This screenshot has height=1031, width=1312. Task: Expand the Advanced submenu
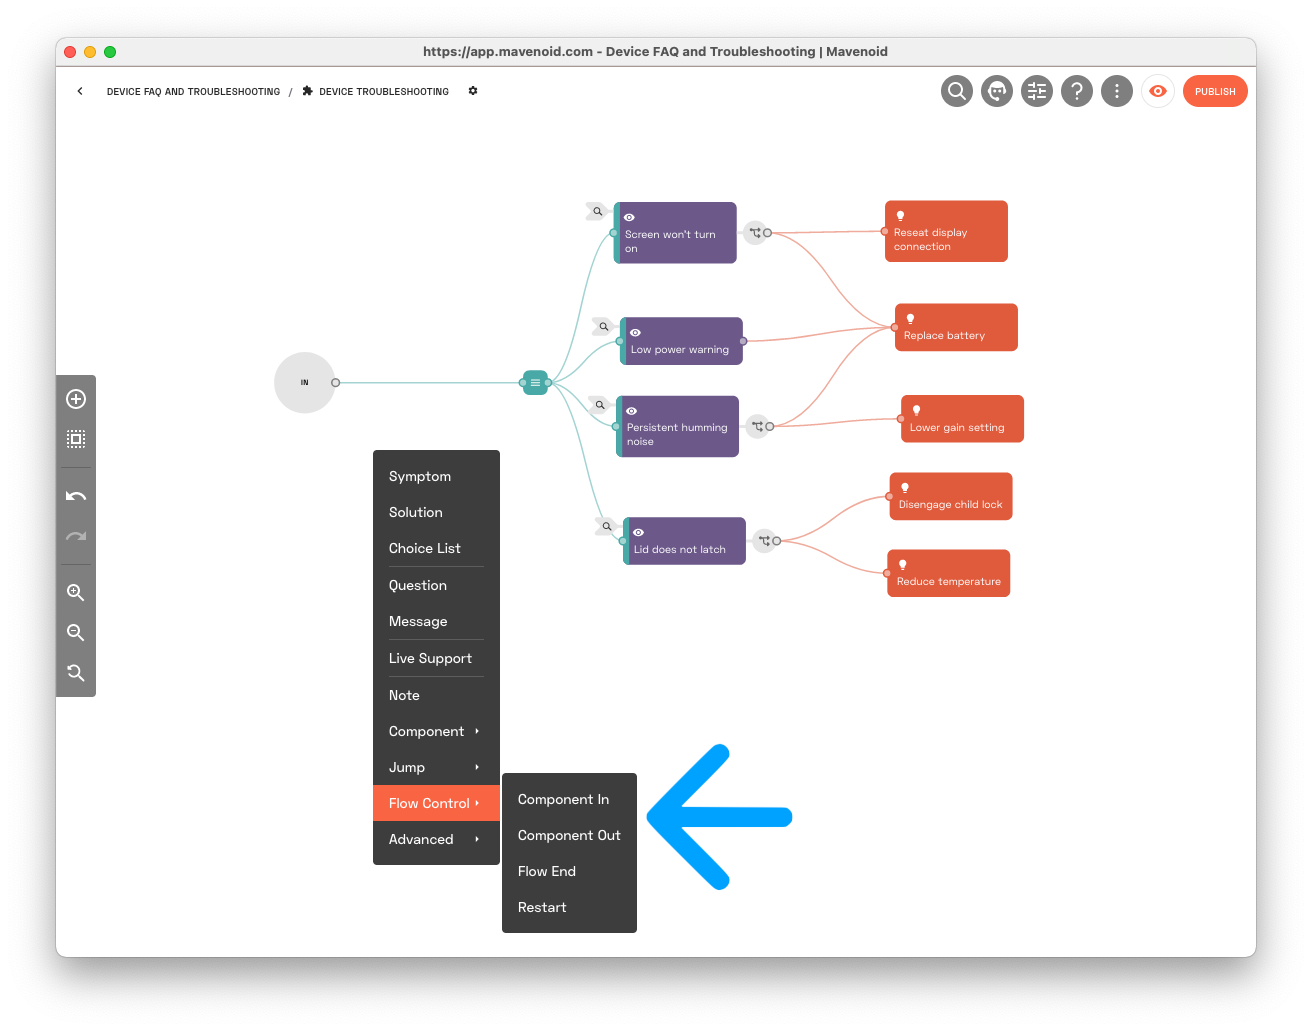coord(436,839)
